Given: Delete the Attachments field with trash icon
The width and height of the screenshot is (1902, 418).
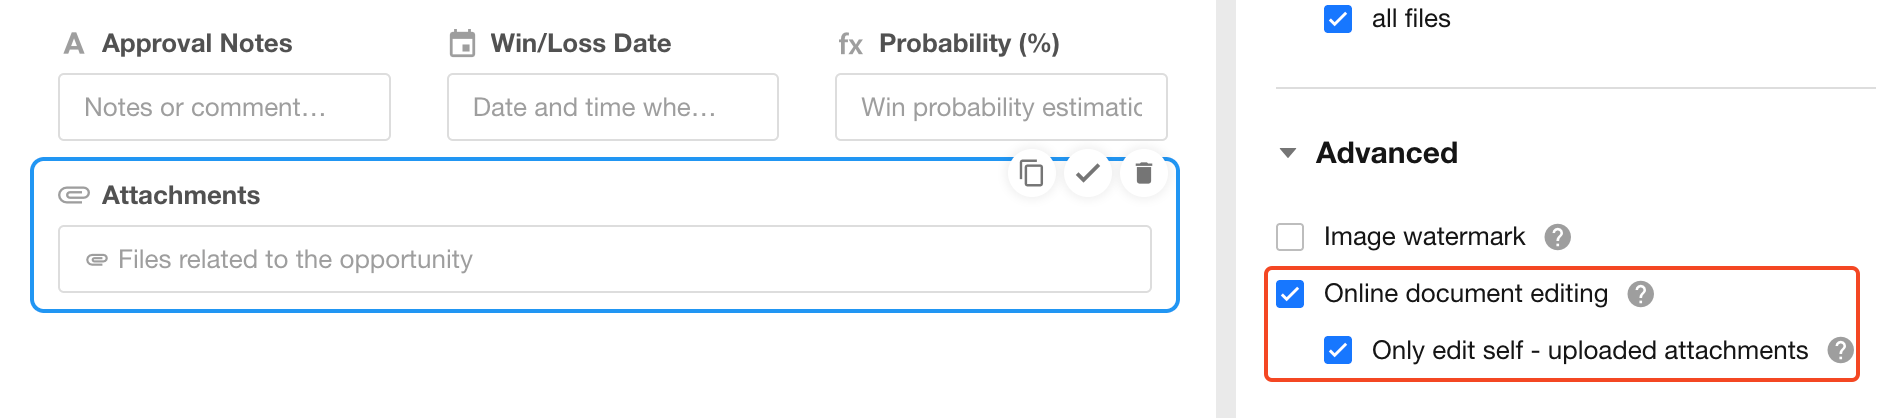Looking at the screenshot, I should click(x=1144, y=174).
